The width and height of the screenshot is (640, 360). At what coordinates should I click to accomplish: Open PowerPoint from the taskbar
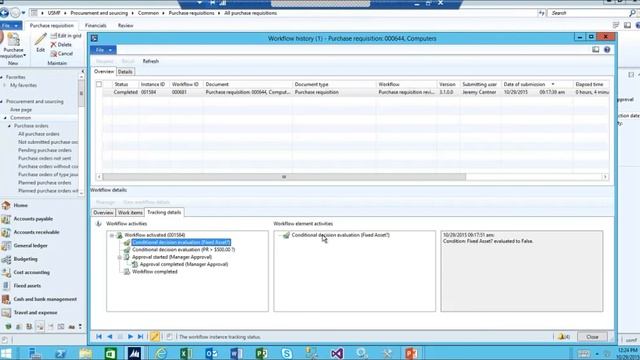411,353
